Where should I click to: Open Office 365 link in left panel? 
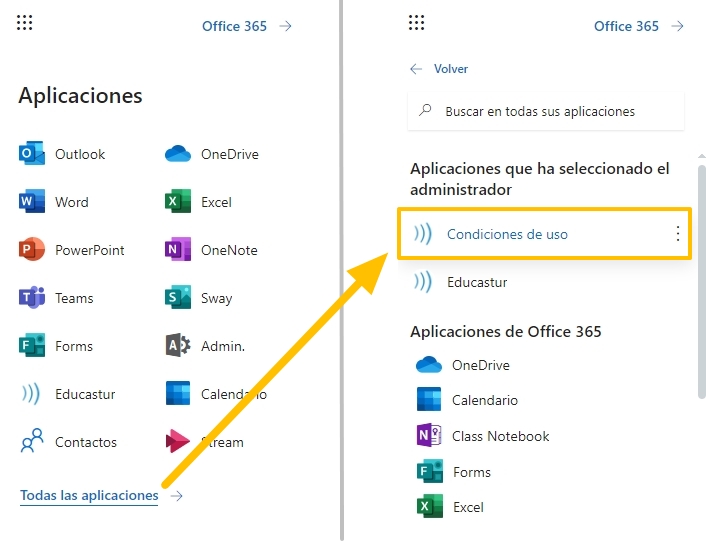[x=247, y=26]
